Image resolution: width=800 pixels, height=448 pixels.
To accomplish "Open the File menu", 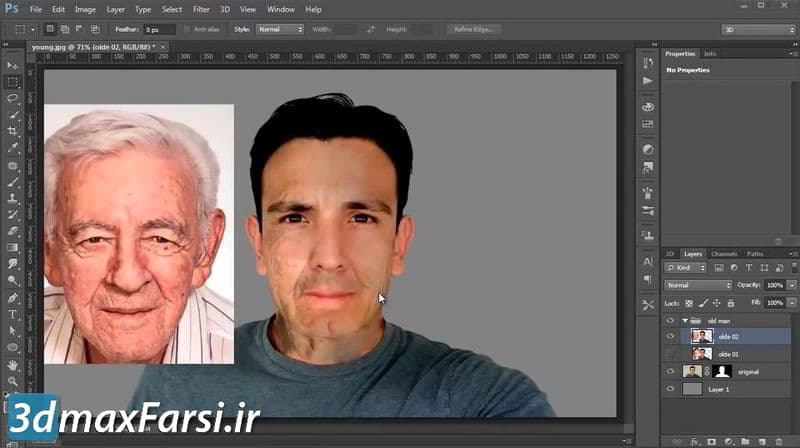I will click(36, 9).
